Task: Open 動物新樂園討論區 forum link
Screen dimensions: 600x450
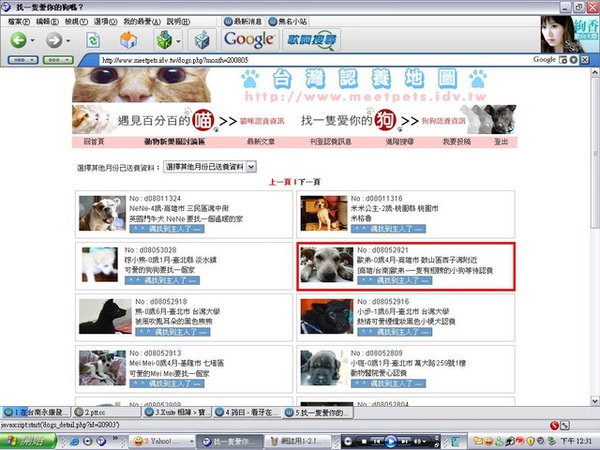Action: pyautogui.click(x=174, y=142)
